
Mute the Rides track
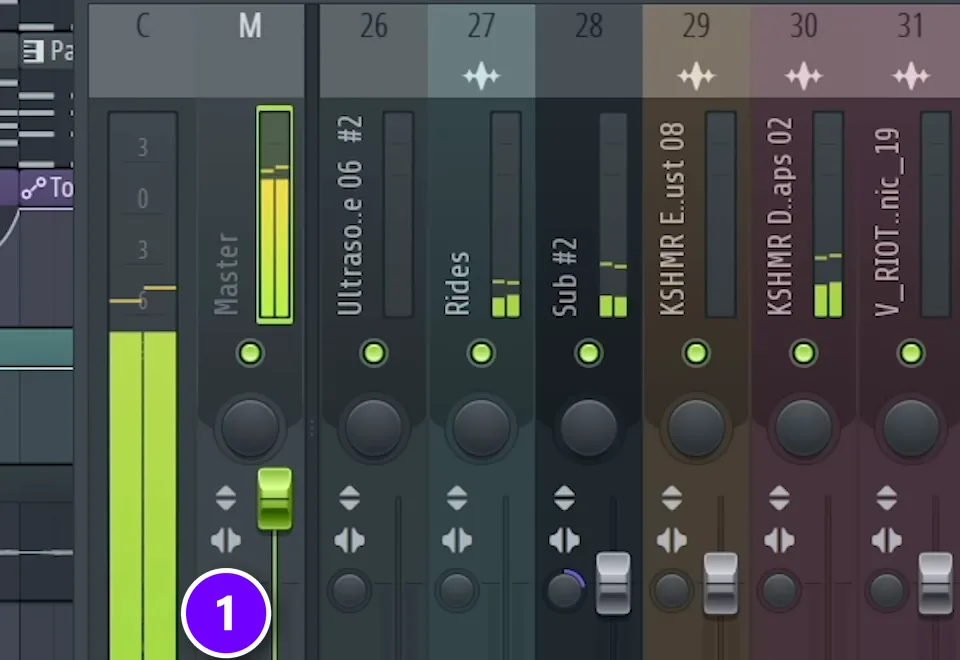tap(481, 353)
